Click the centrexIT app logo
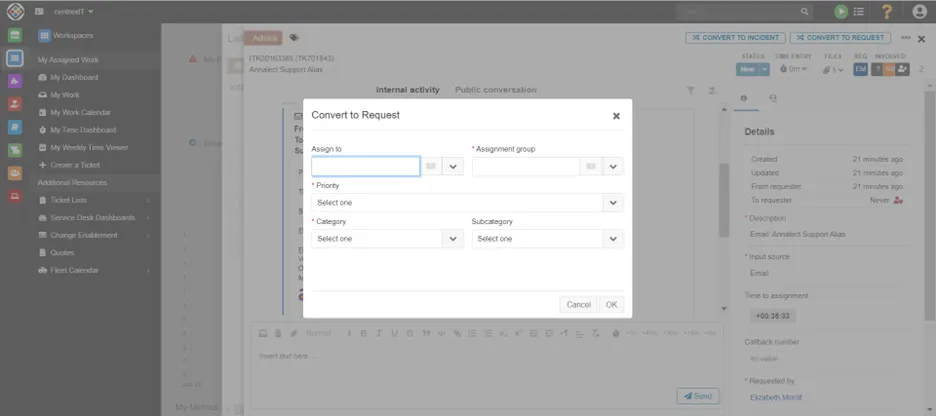 point(15,11)
